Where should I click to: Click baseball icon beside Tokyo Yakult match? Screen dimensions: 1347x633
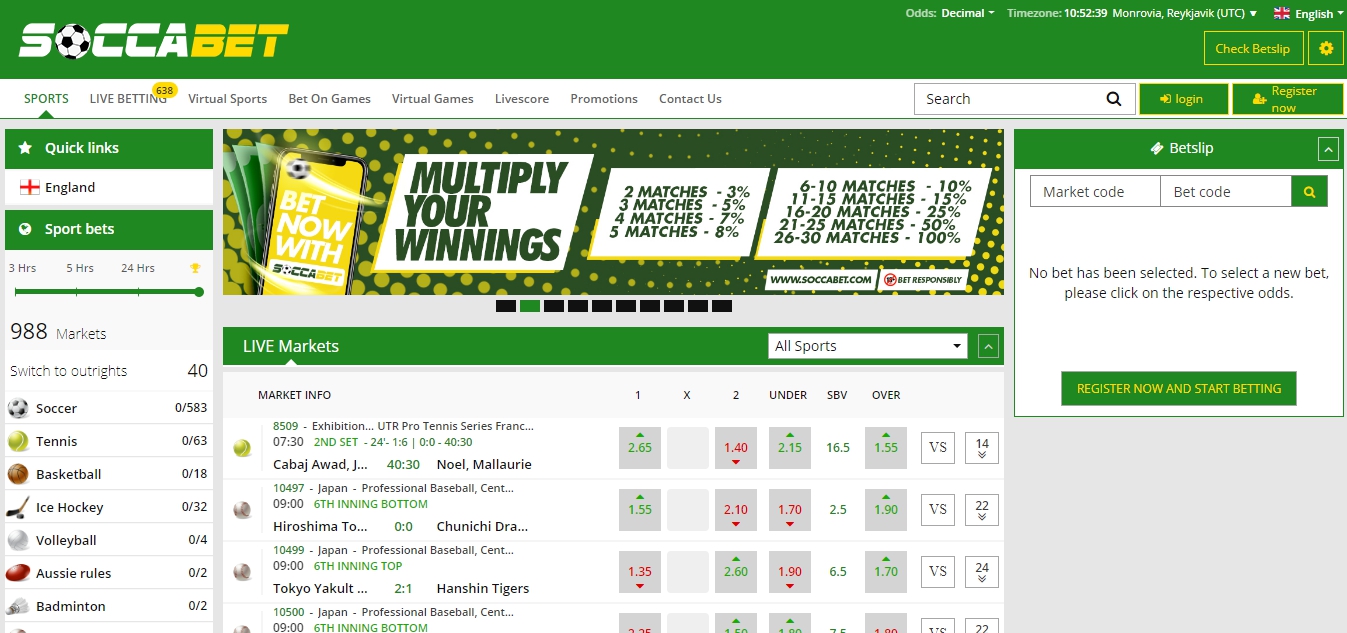pos(242,572)
